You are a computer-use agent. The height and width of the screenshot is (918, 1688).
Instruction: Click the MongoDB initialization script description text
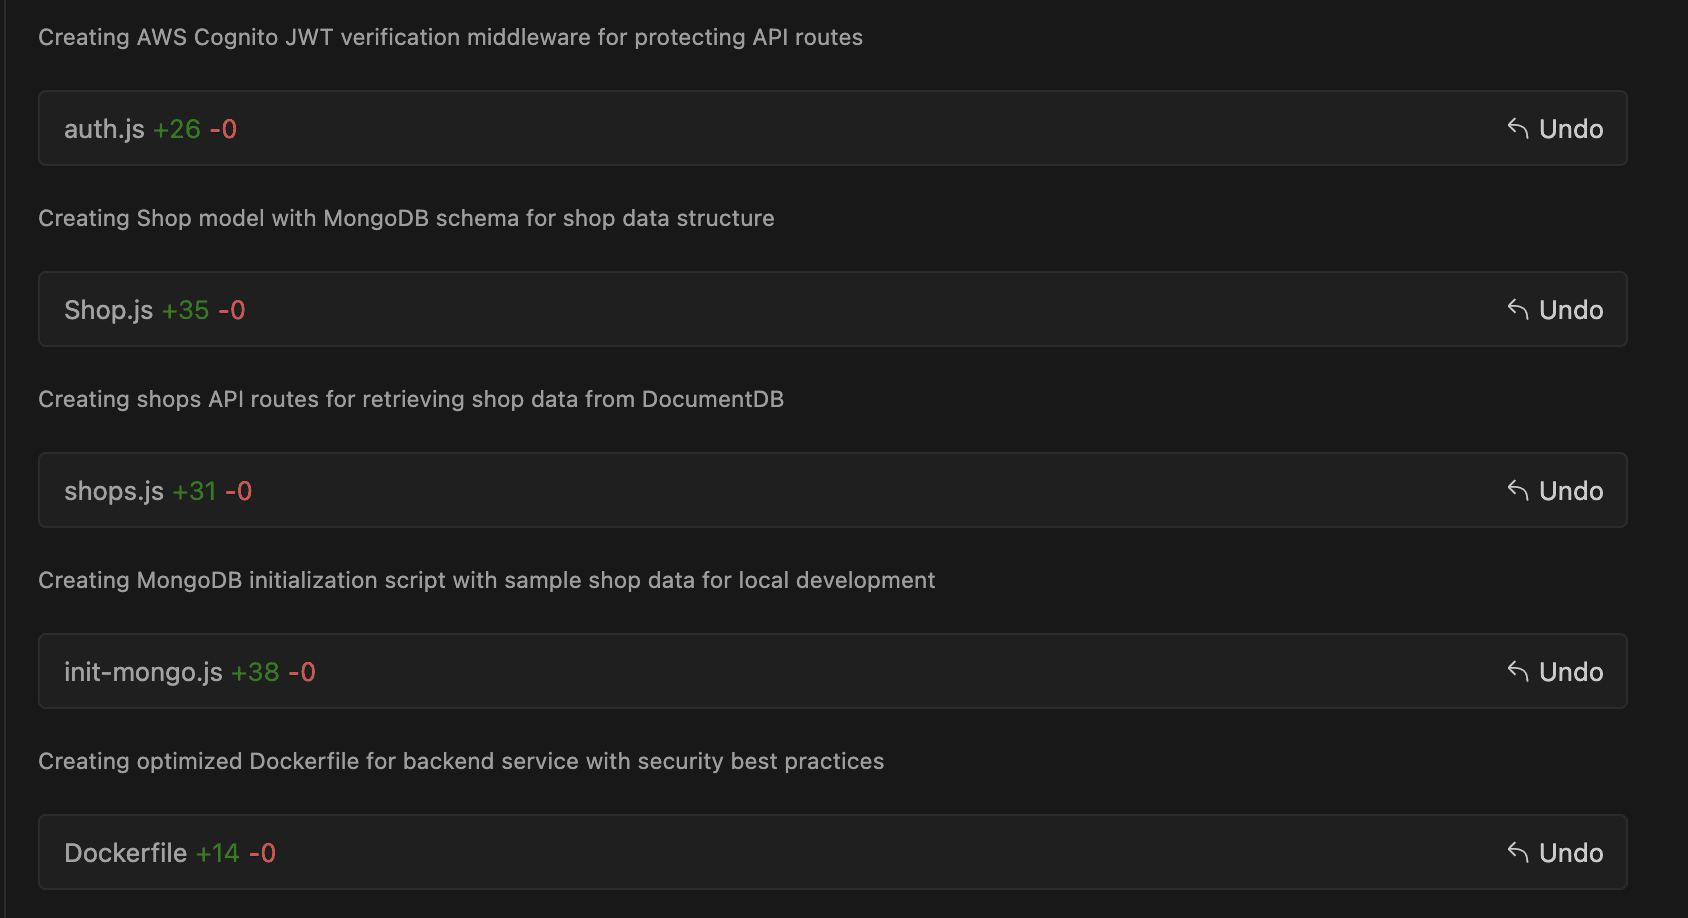[486, 580]
